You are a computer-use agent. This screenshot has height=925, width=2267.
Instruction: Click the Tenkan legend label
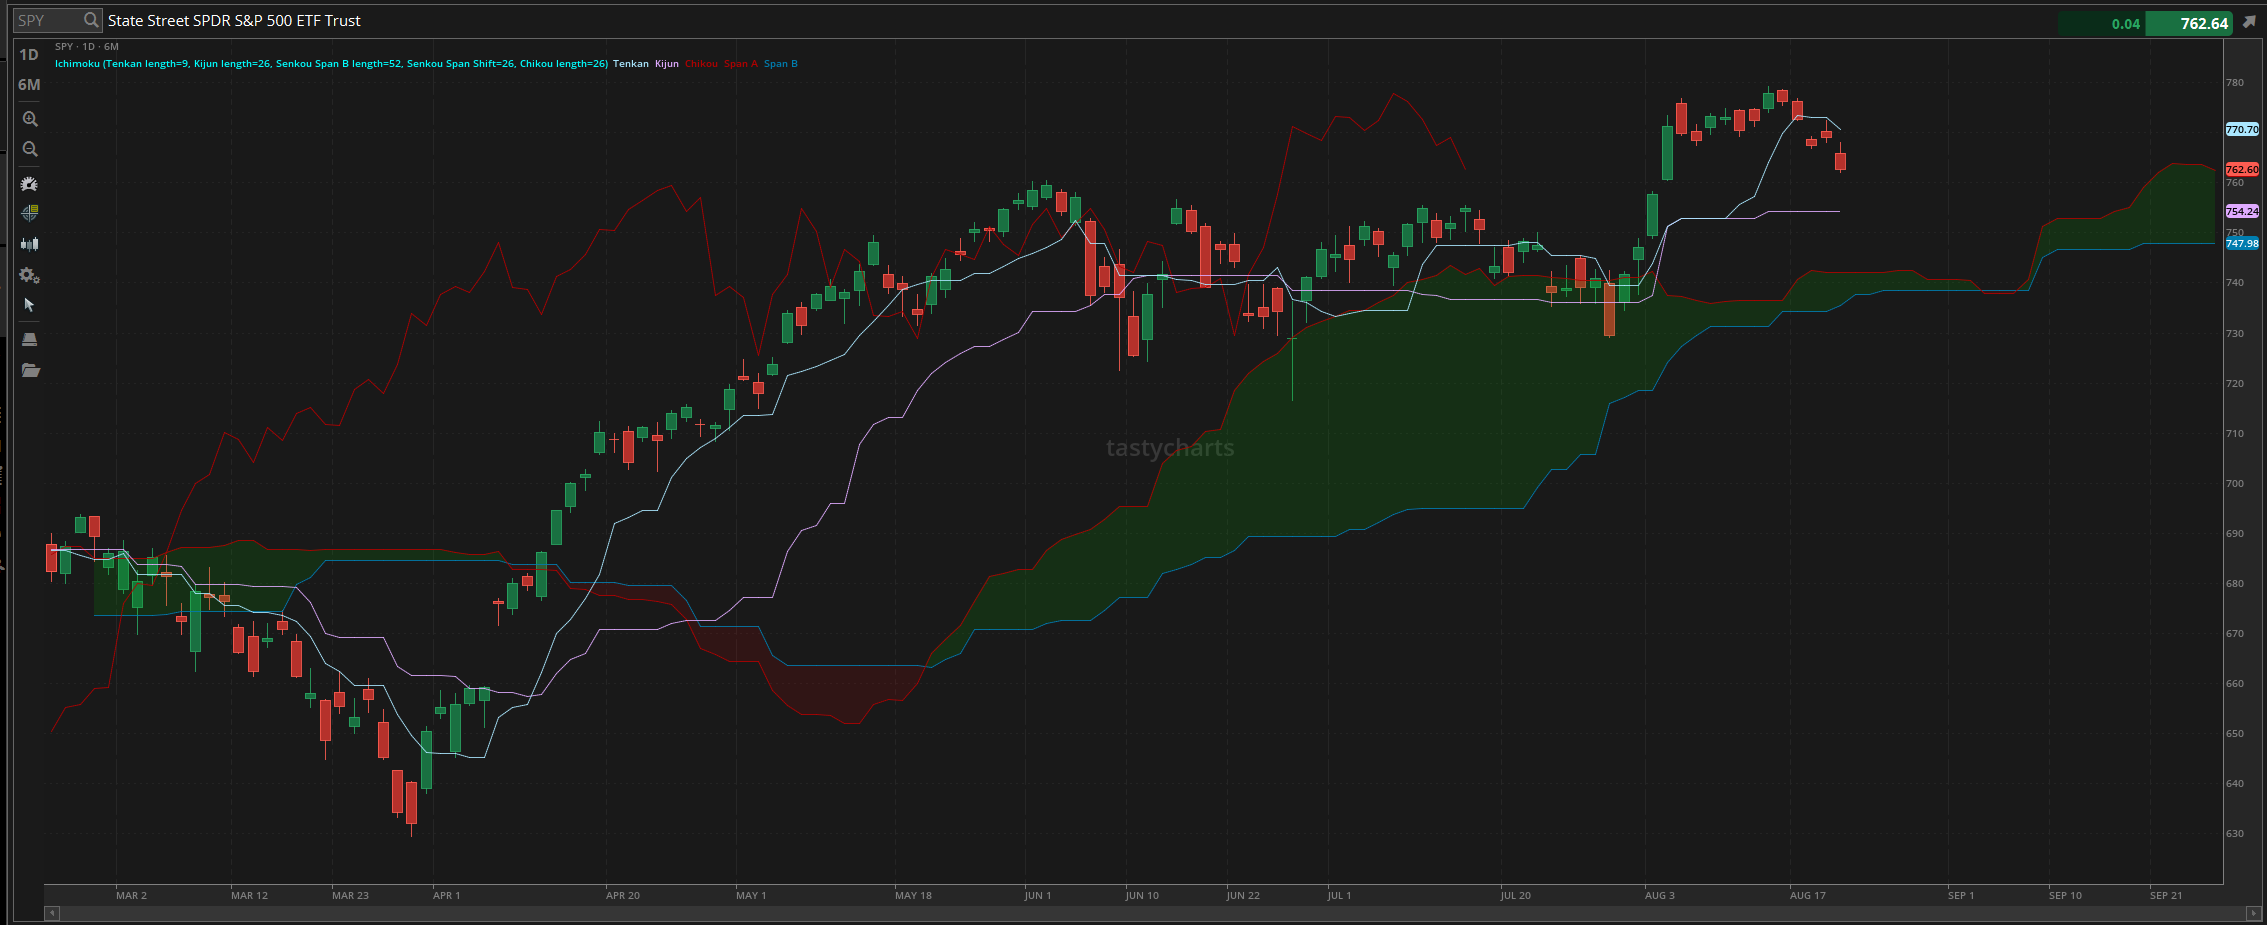pos(631,64)
